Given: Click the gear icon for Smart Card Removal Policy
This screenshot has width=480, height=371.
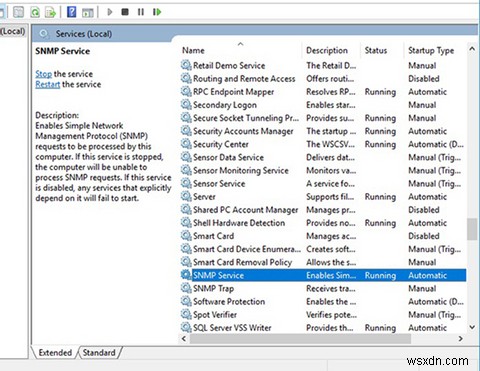Looking at the screenshot, I should (x=186, y=262).
